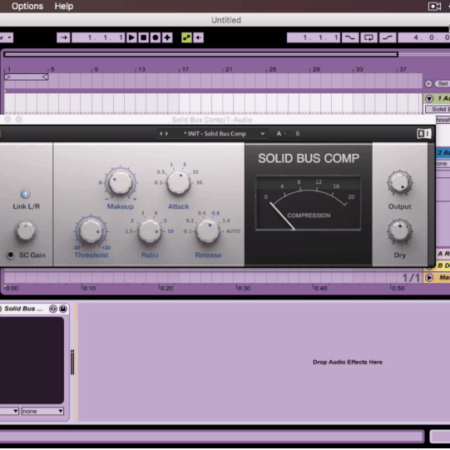
Task: Toggle the Loop switch
Action: (368, 38)
